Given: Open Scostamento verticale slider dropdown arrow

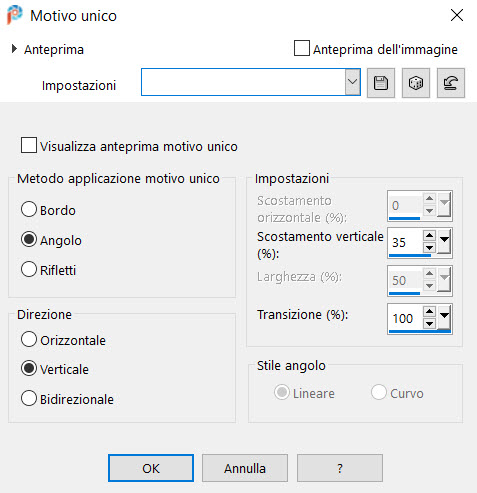Looking at the screenshot, I should [444, 241].
